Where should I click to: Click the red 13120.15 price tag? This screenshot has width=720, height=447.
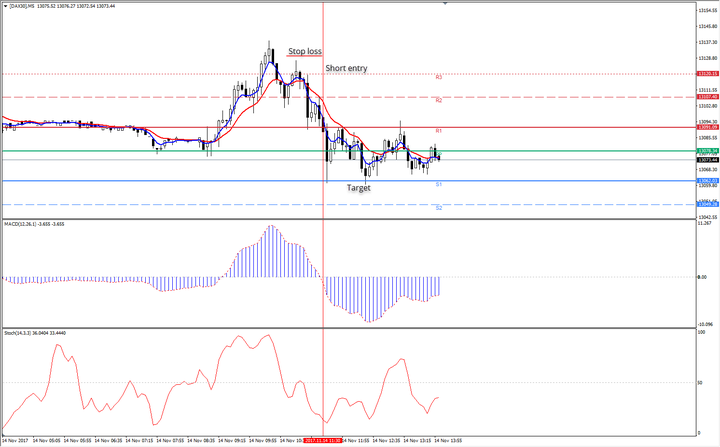point(707,74)
